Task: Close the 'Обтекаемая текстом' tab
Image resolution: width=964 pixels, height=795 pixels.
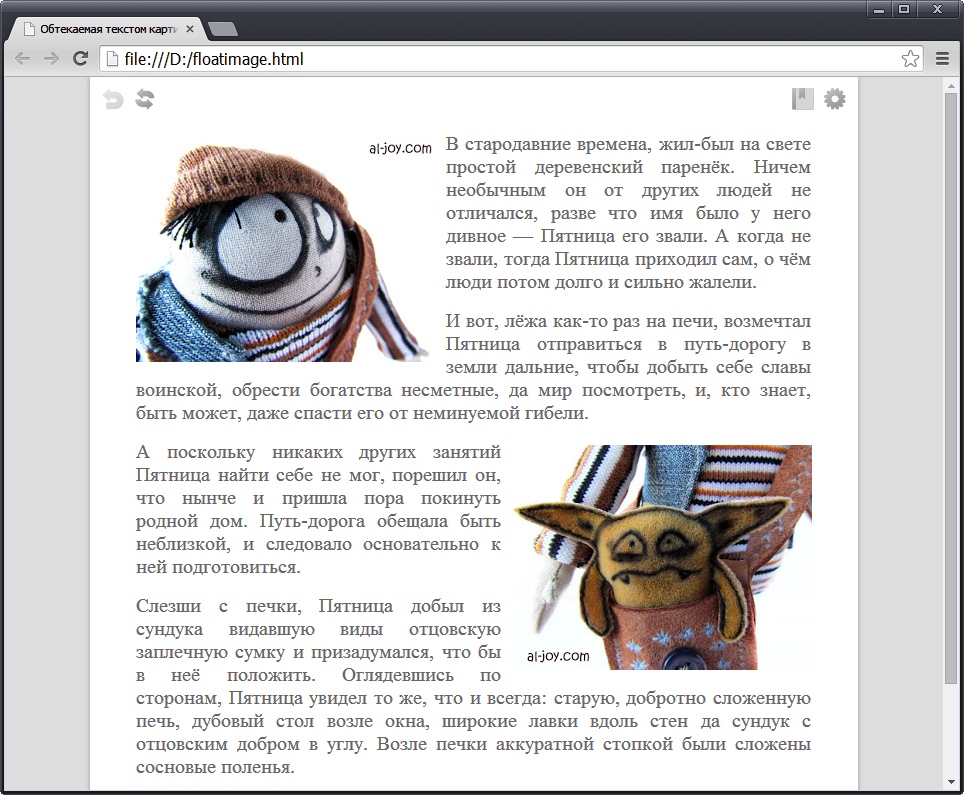Action: tap(190, 29)
